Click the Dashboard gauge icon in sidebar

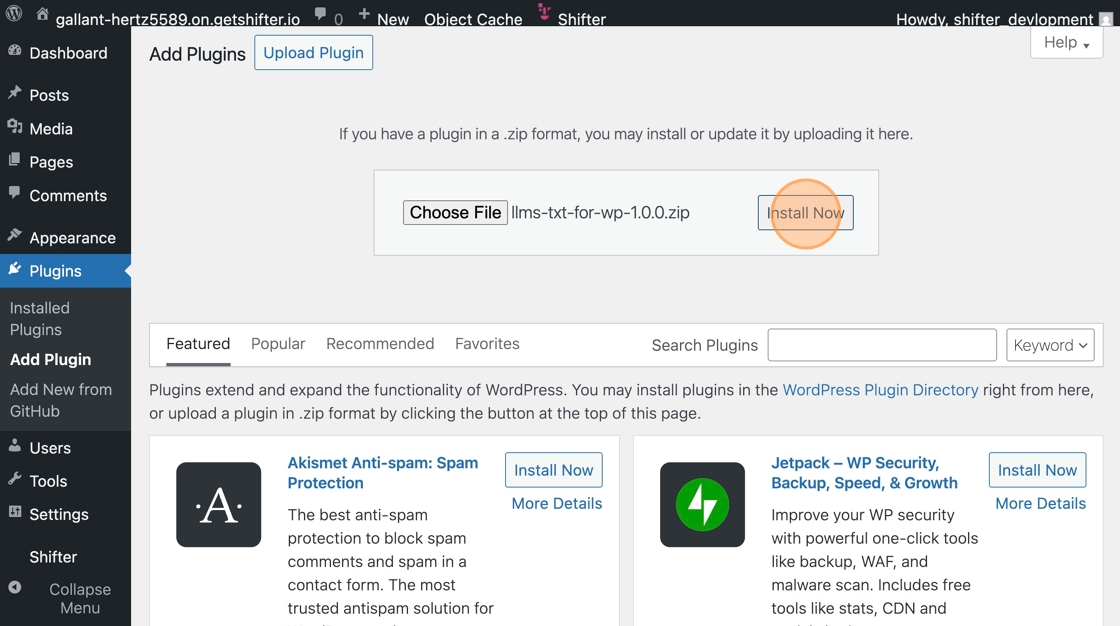(14, 51)
